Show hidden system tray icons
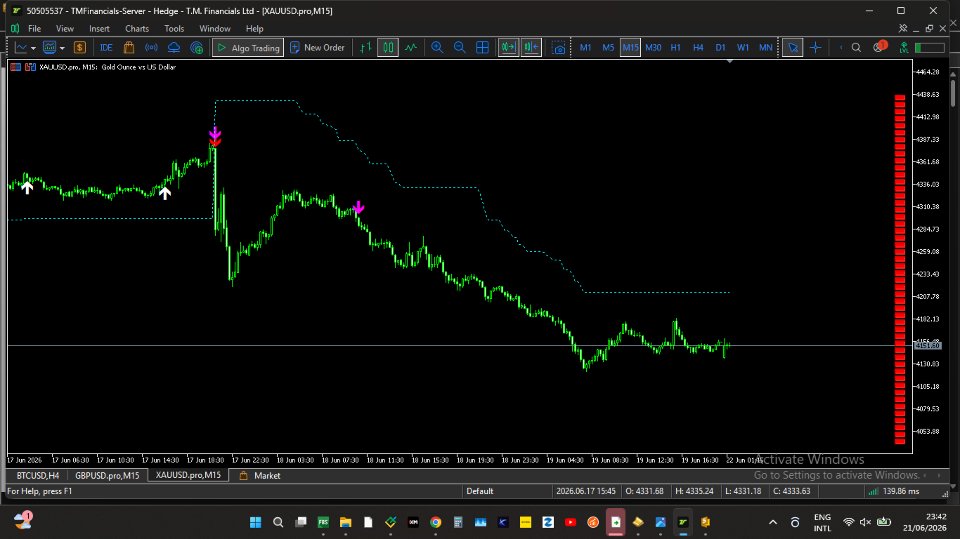The width and height of the screenshot is (960, 539). click(773, 522)
